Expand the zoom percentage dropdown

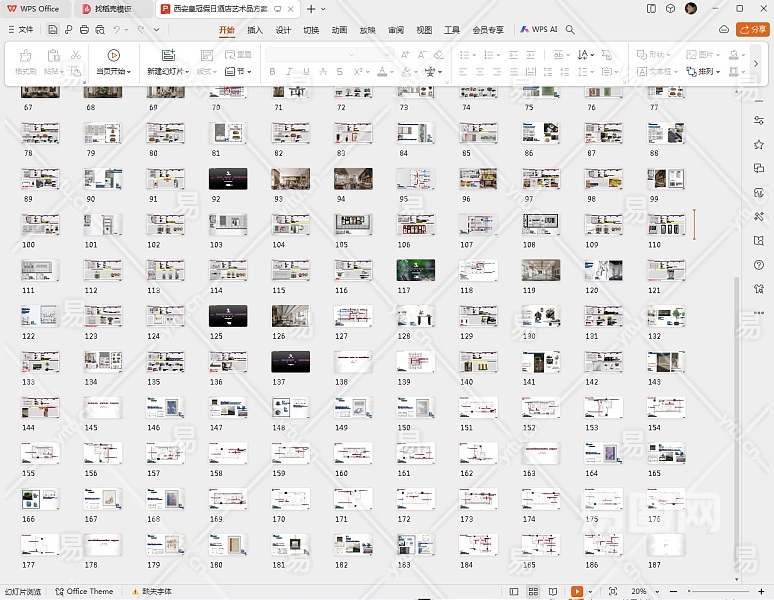(657, 592)
